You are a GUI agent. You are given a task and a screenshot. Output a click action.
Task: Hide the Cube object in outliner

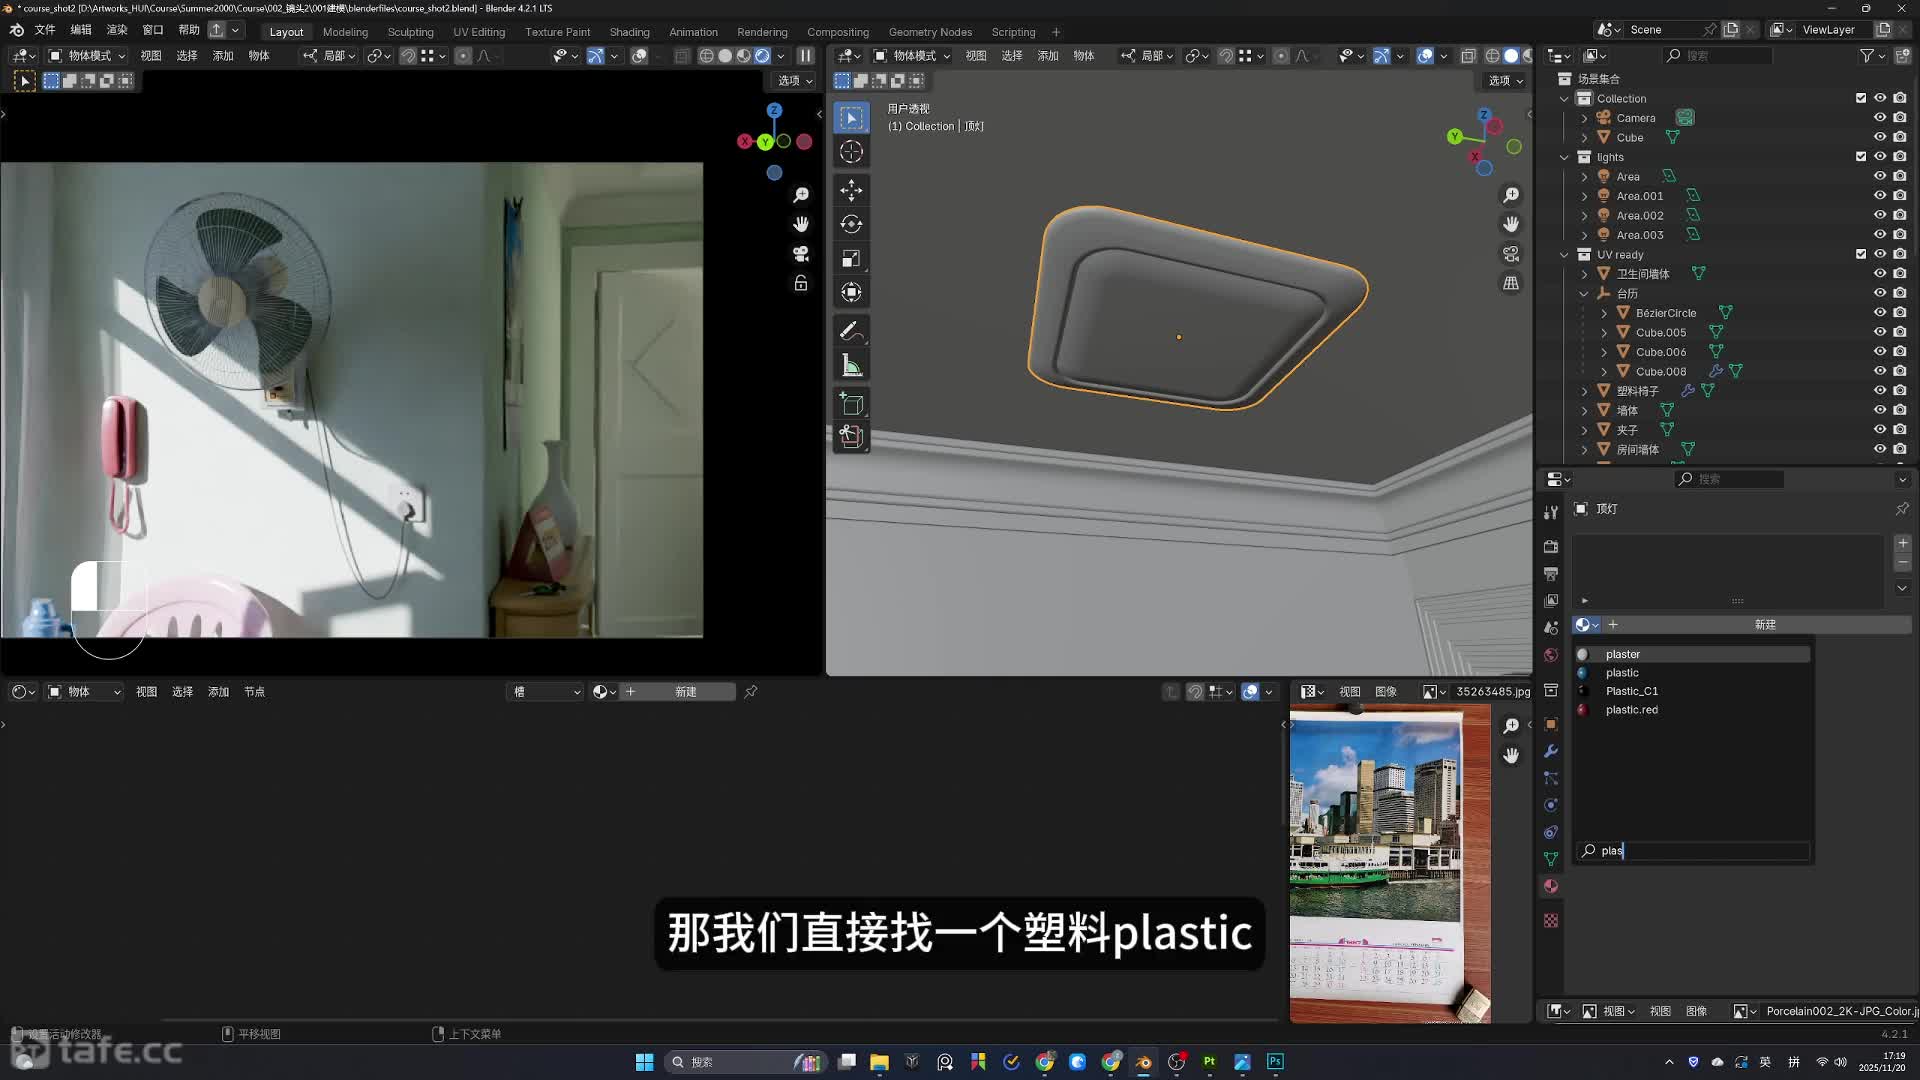tap(1880, 137)
